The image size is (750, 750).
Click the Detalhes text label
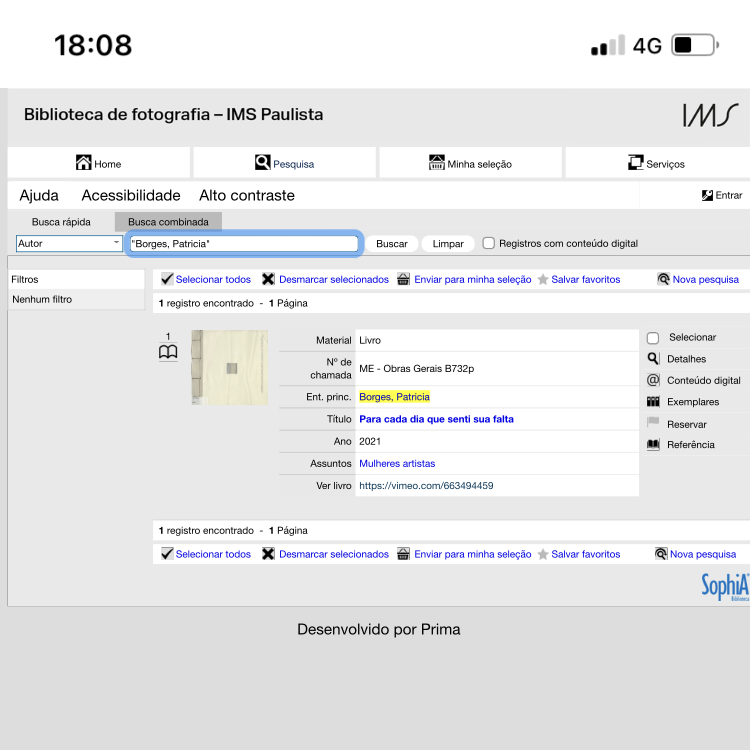point(686,359)
